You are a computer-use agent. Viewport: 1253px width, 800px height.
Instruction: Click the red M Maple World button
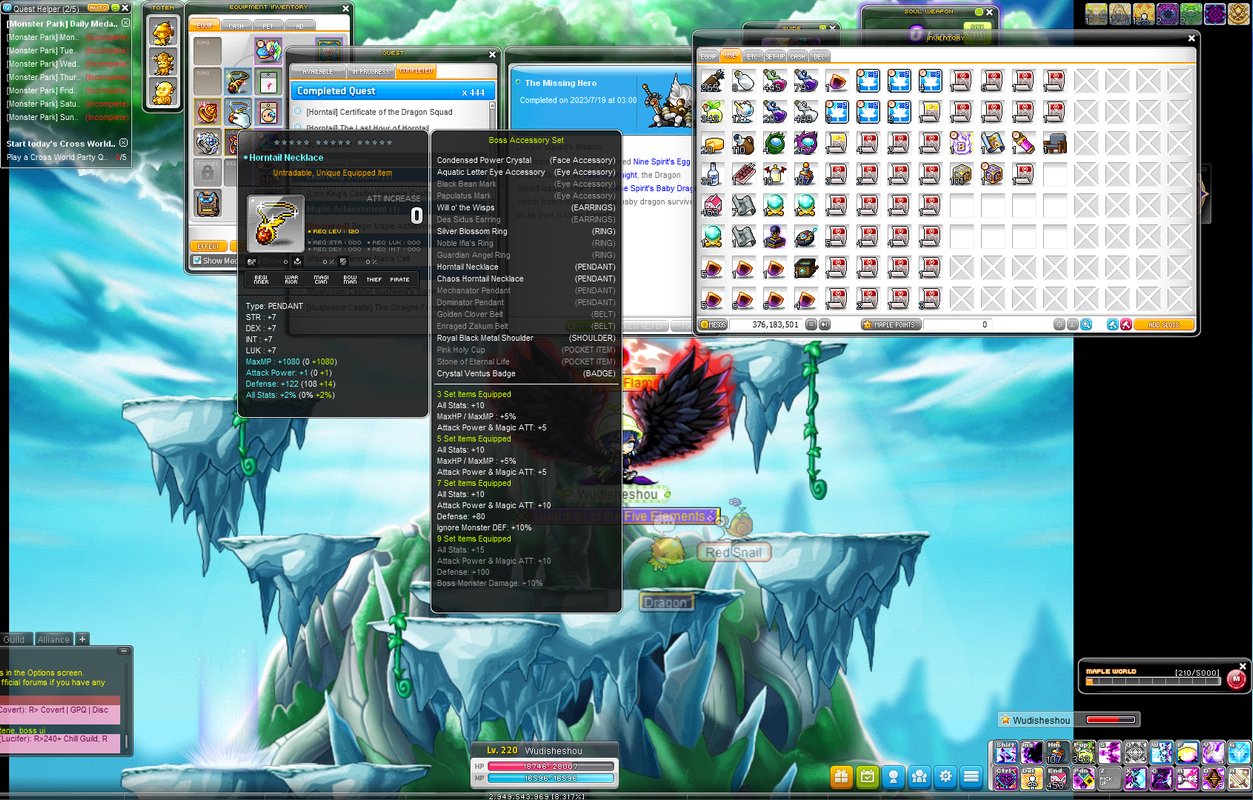click(x=1235, y=679)
